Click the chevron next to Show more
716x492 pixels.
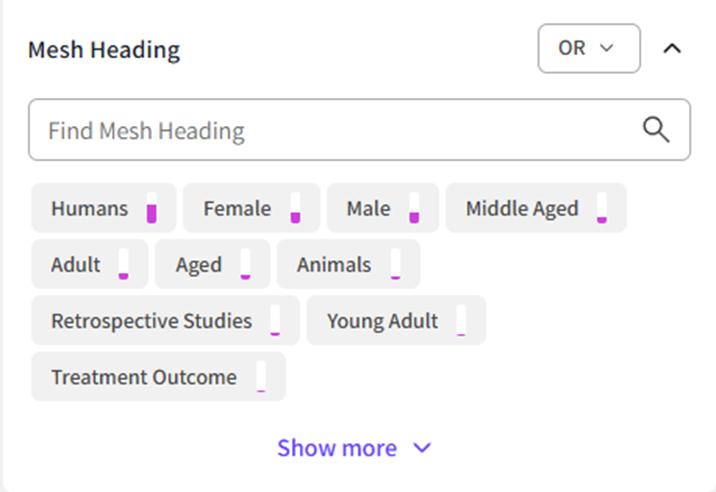click(x=422, y=448)
